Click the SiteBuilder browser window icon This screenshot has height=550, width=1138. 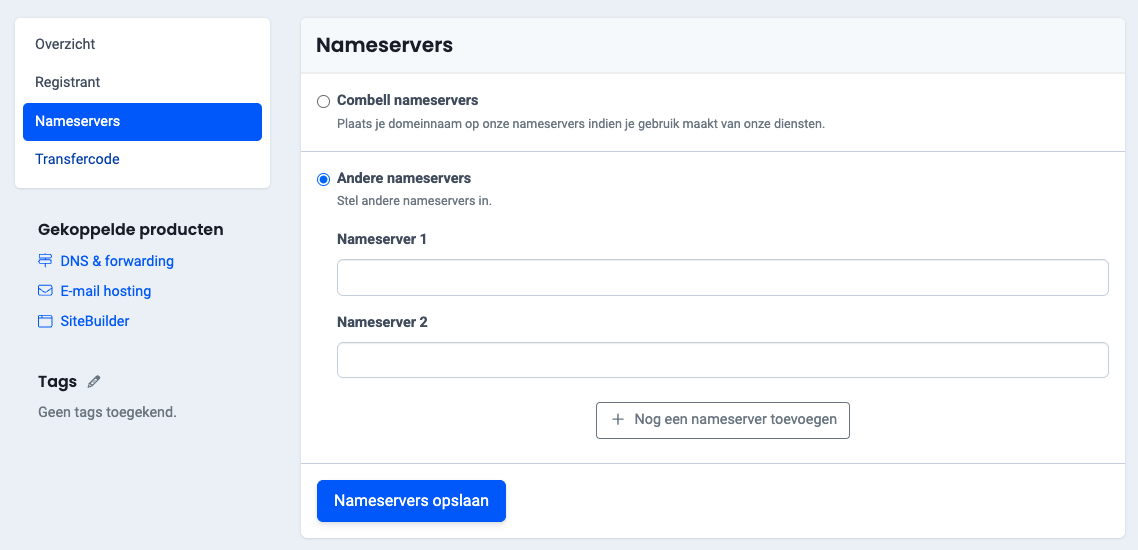coord(45,321)
